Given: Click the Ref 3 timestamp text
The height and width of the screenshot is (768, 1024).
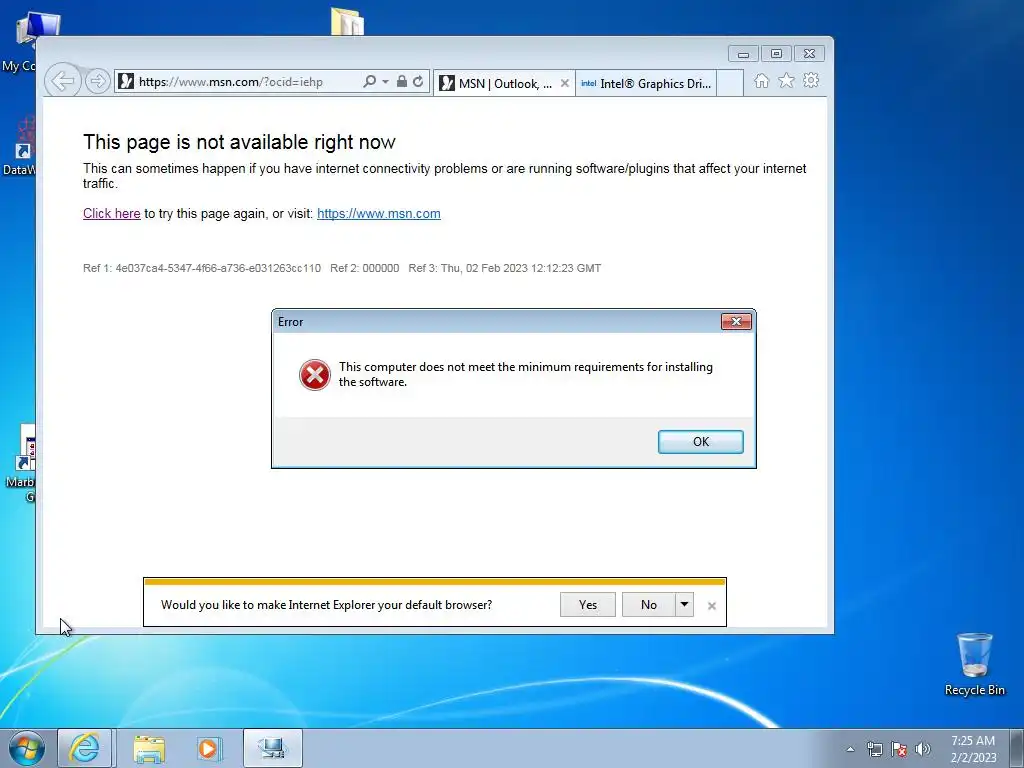Looking at the screenshot, I should click(504, 268).
